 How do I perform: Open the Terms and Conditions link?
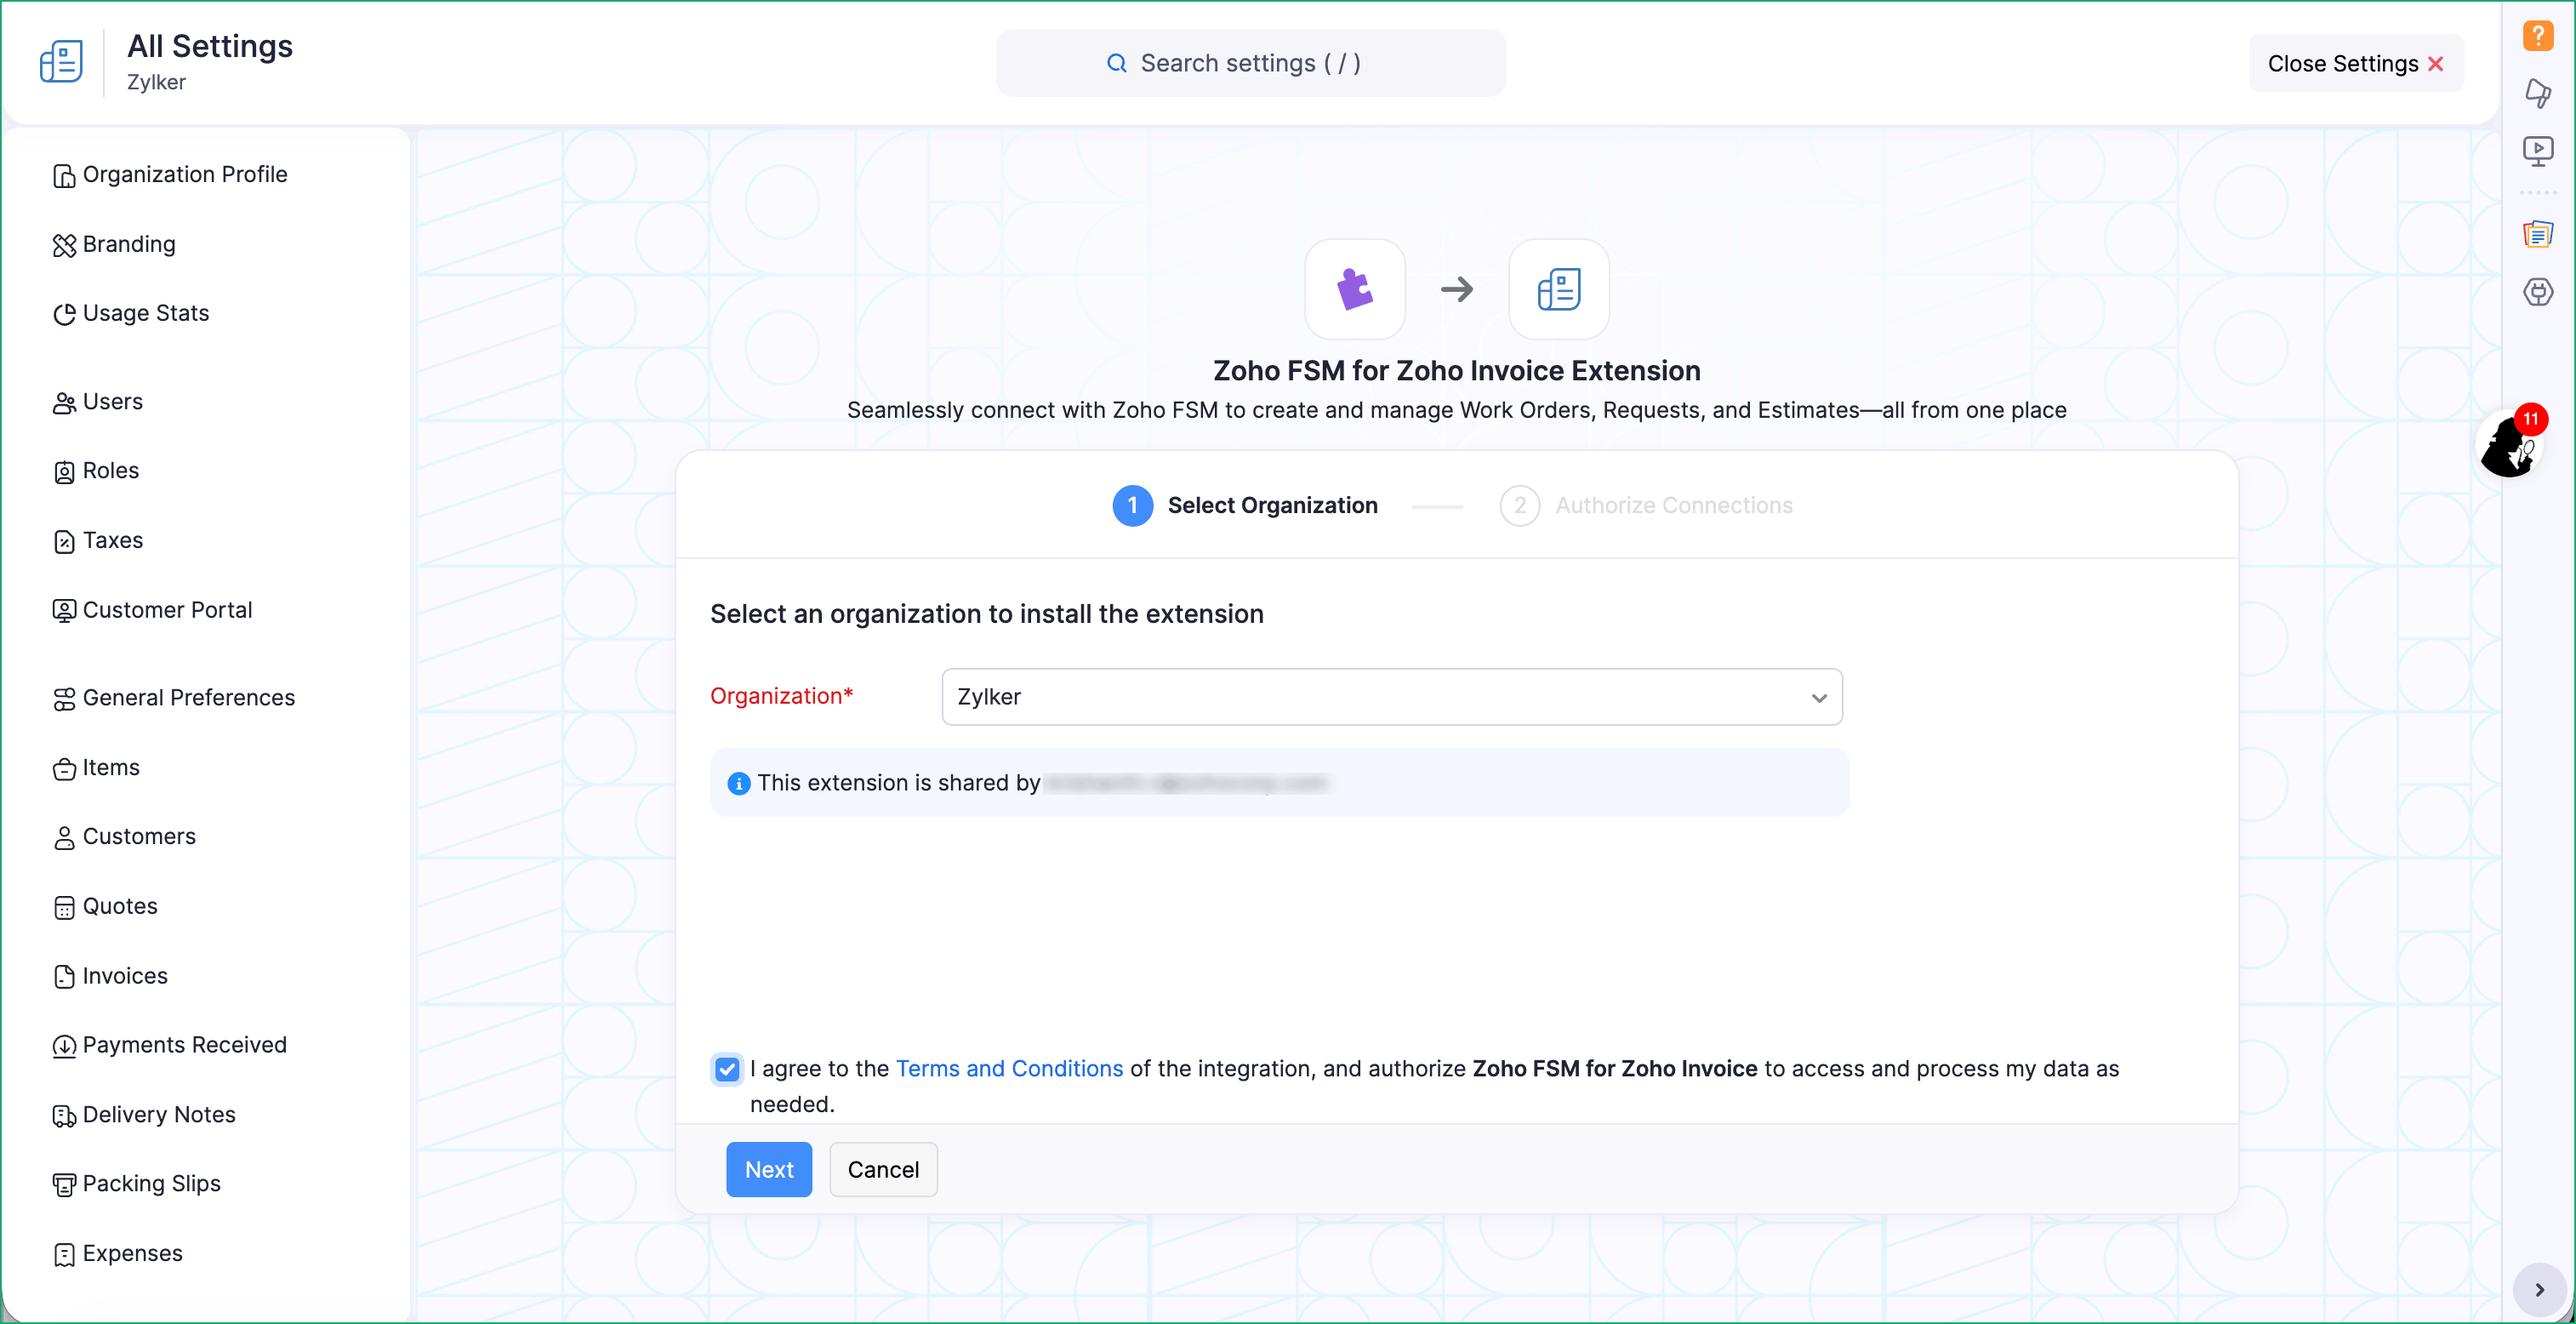(x=1009, y=1069)
